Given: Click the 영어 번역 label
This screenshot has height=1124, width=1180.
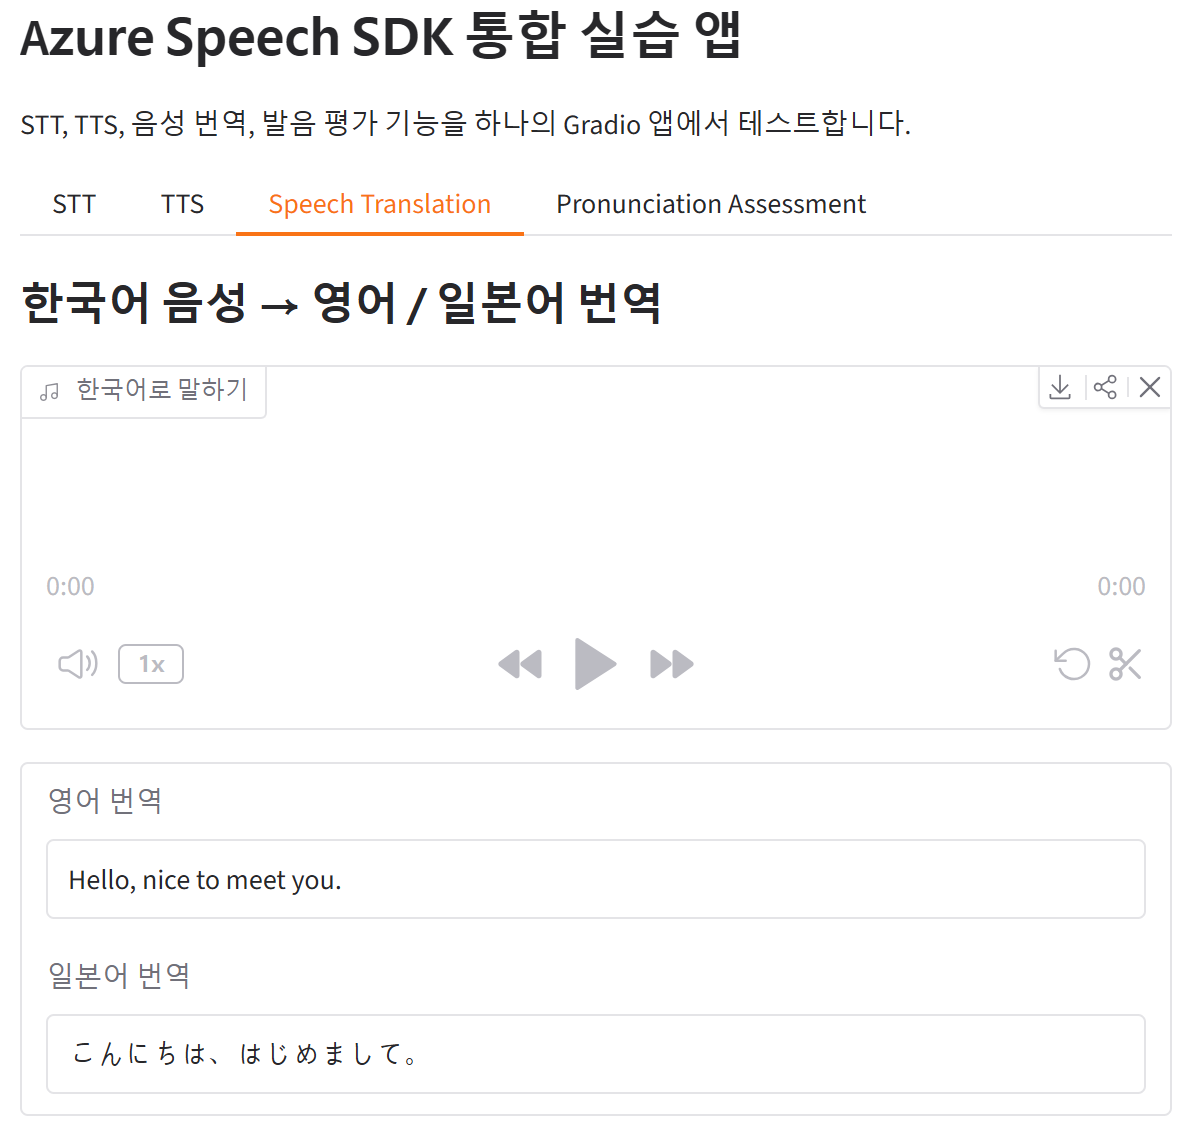Looking at the screenshot, I should (x=105, y=800).
